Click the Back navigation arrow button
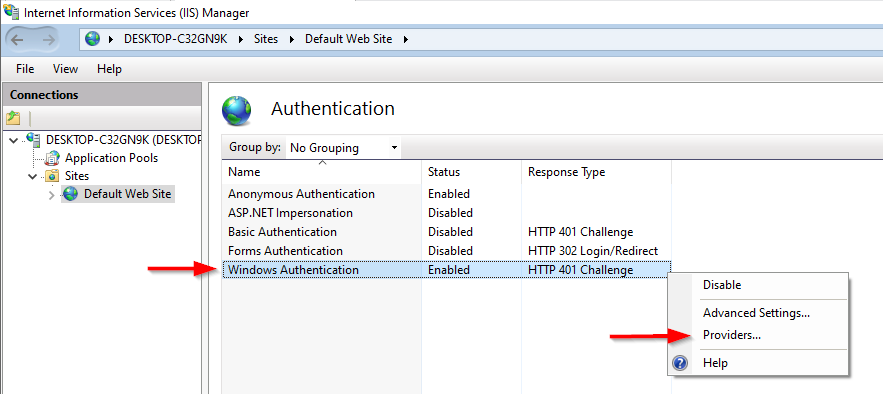The image size is (883, 394). (x=17, y=39)
